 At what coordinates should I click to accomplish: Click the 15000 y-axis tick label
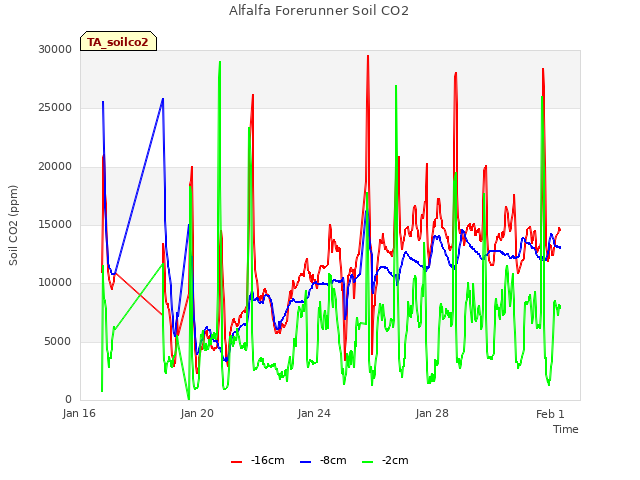55,224
